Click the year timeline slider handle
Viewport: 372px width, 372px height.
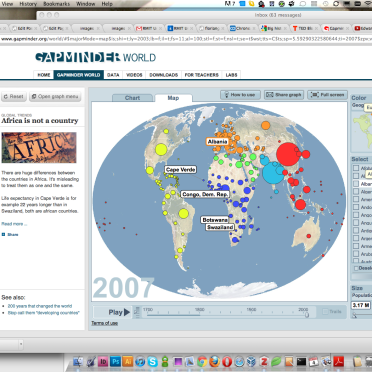[x=306, y=314]
